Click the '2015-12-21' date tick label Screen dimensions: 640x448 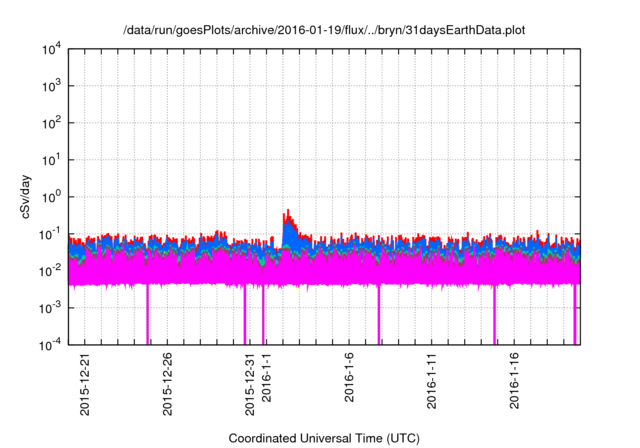[x=84, y=384]
